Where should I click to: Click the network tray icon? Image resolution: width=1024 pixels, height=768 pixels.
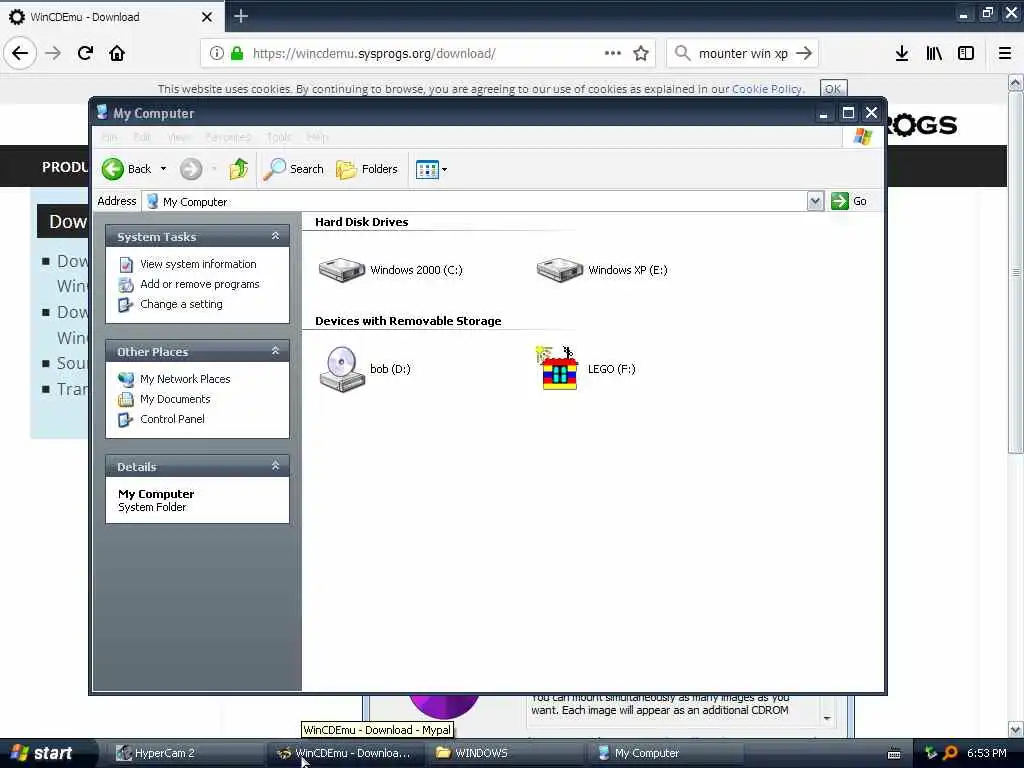coord(931,753)
